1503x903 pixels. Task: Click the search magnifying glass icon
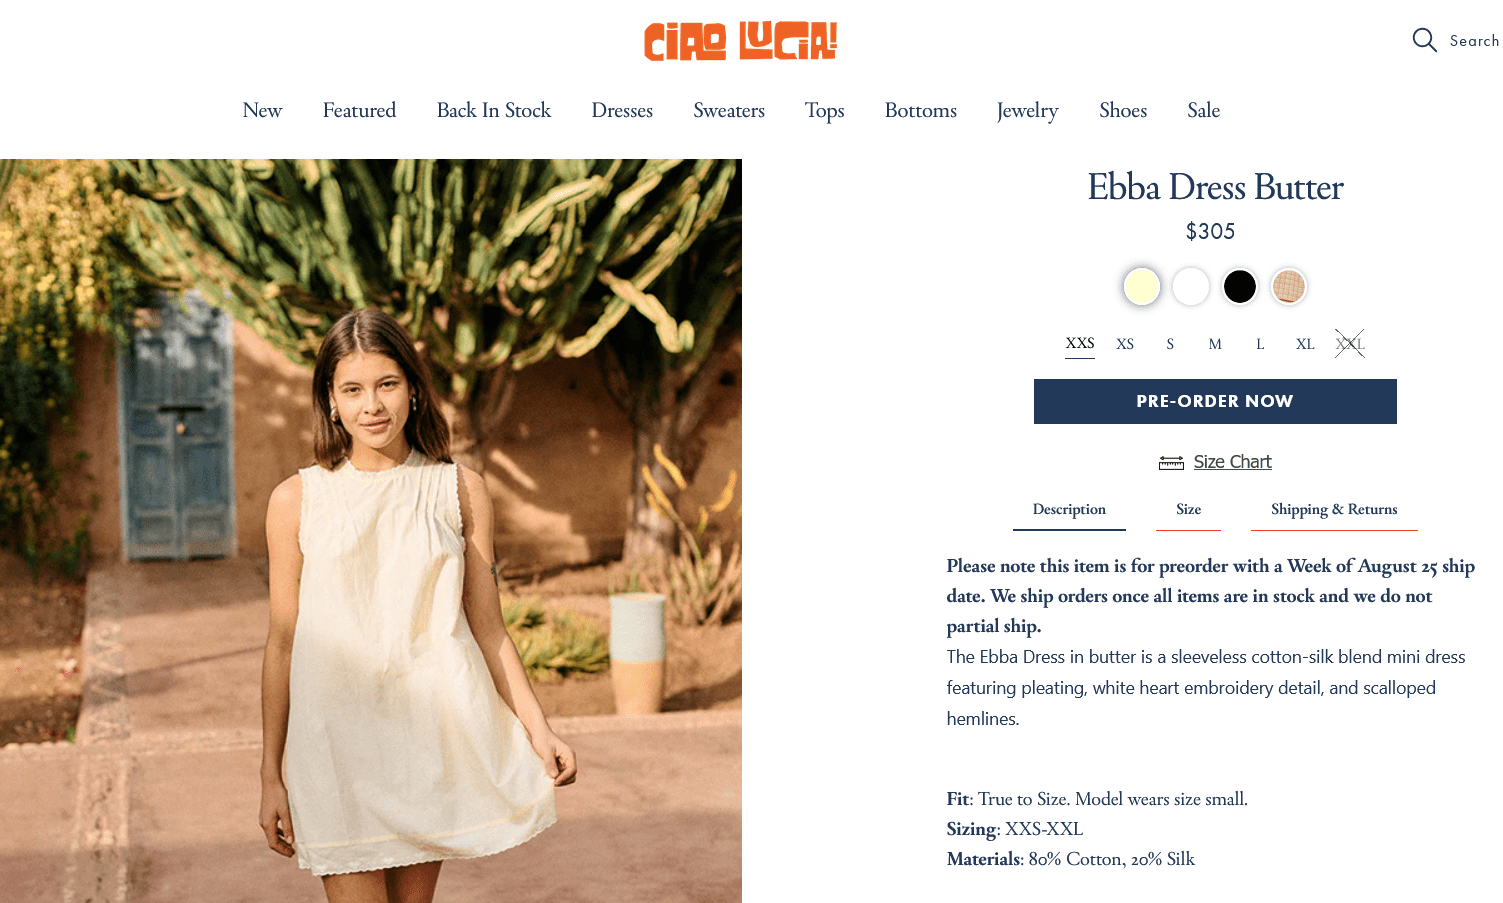pos(1424,40)
